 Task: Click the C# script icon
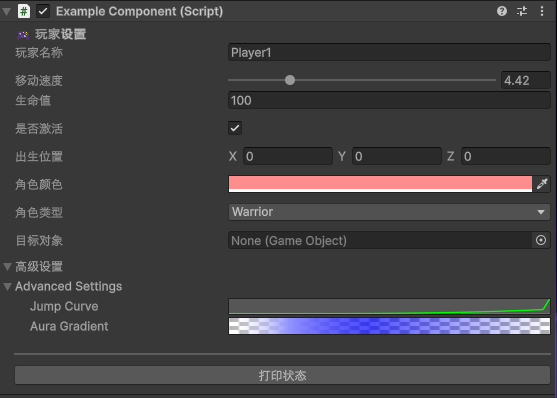24,11
